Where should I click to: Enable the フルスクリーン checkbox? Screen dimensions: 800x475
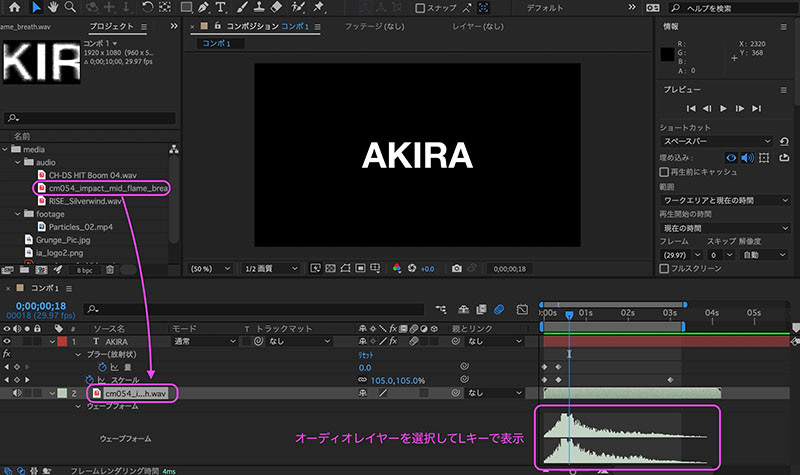point(664,268)
